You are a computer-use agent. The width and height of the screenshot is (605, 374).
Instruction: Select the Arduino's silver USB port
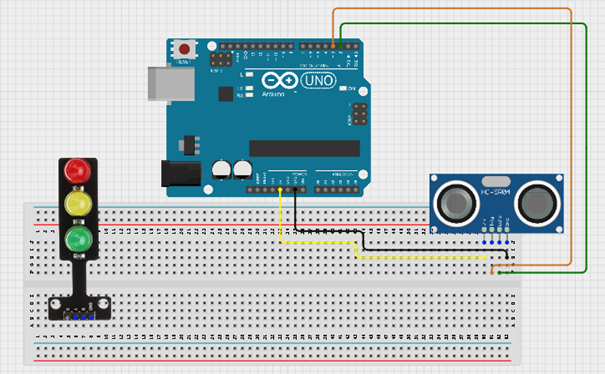point(171,84)
